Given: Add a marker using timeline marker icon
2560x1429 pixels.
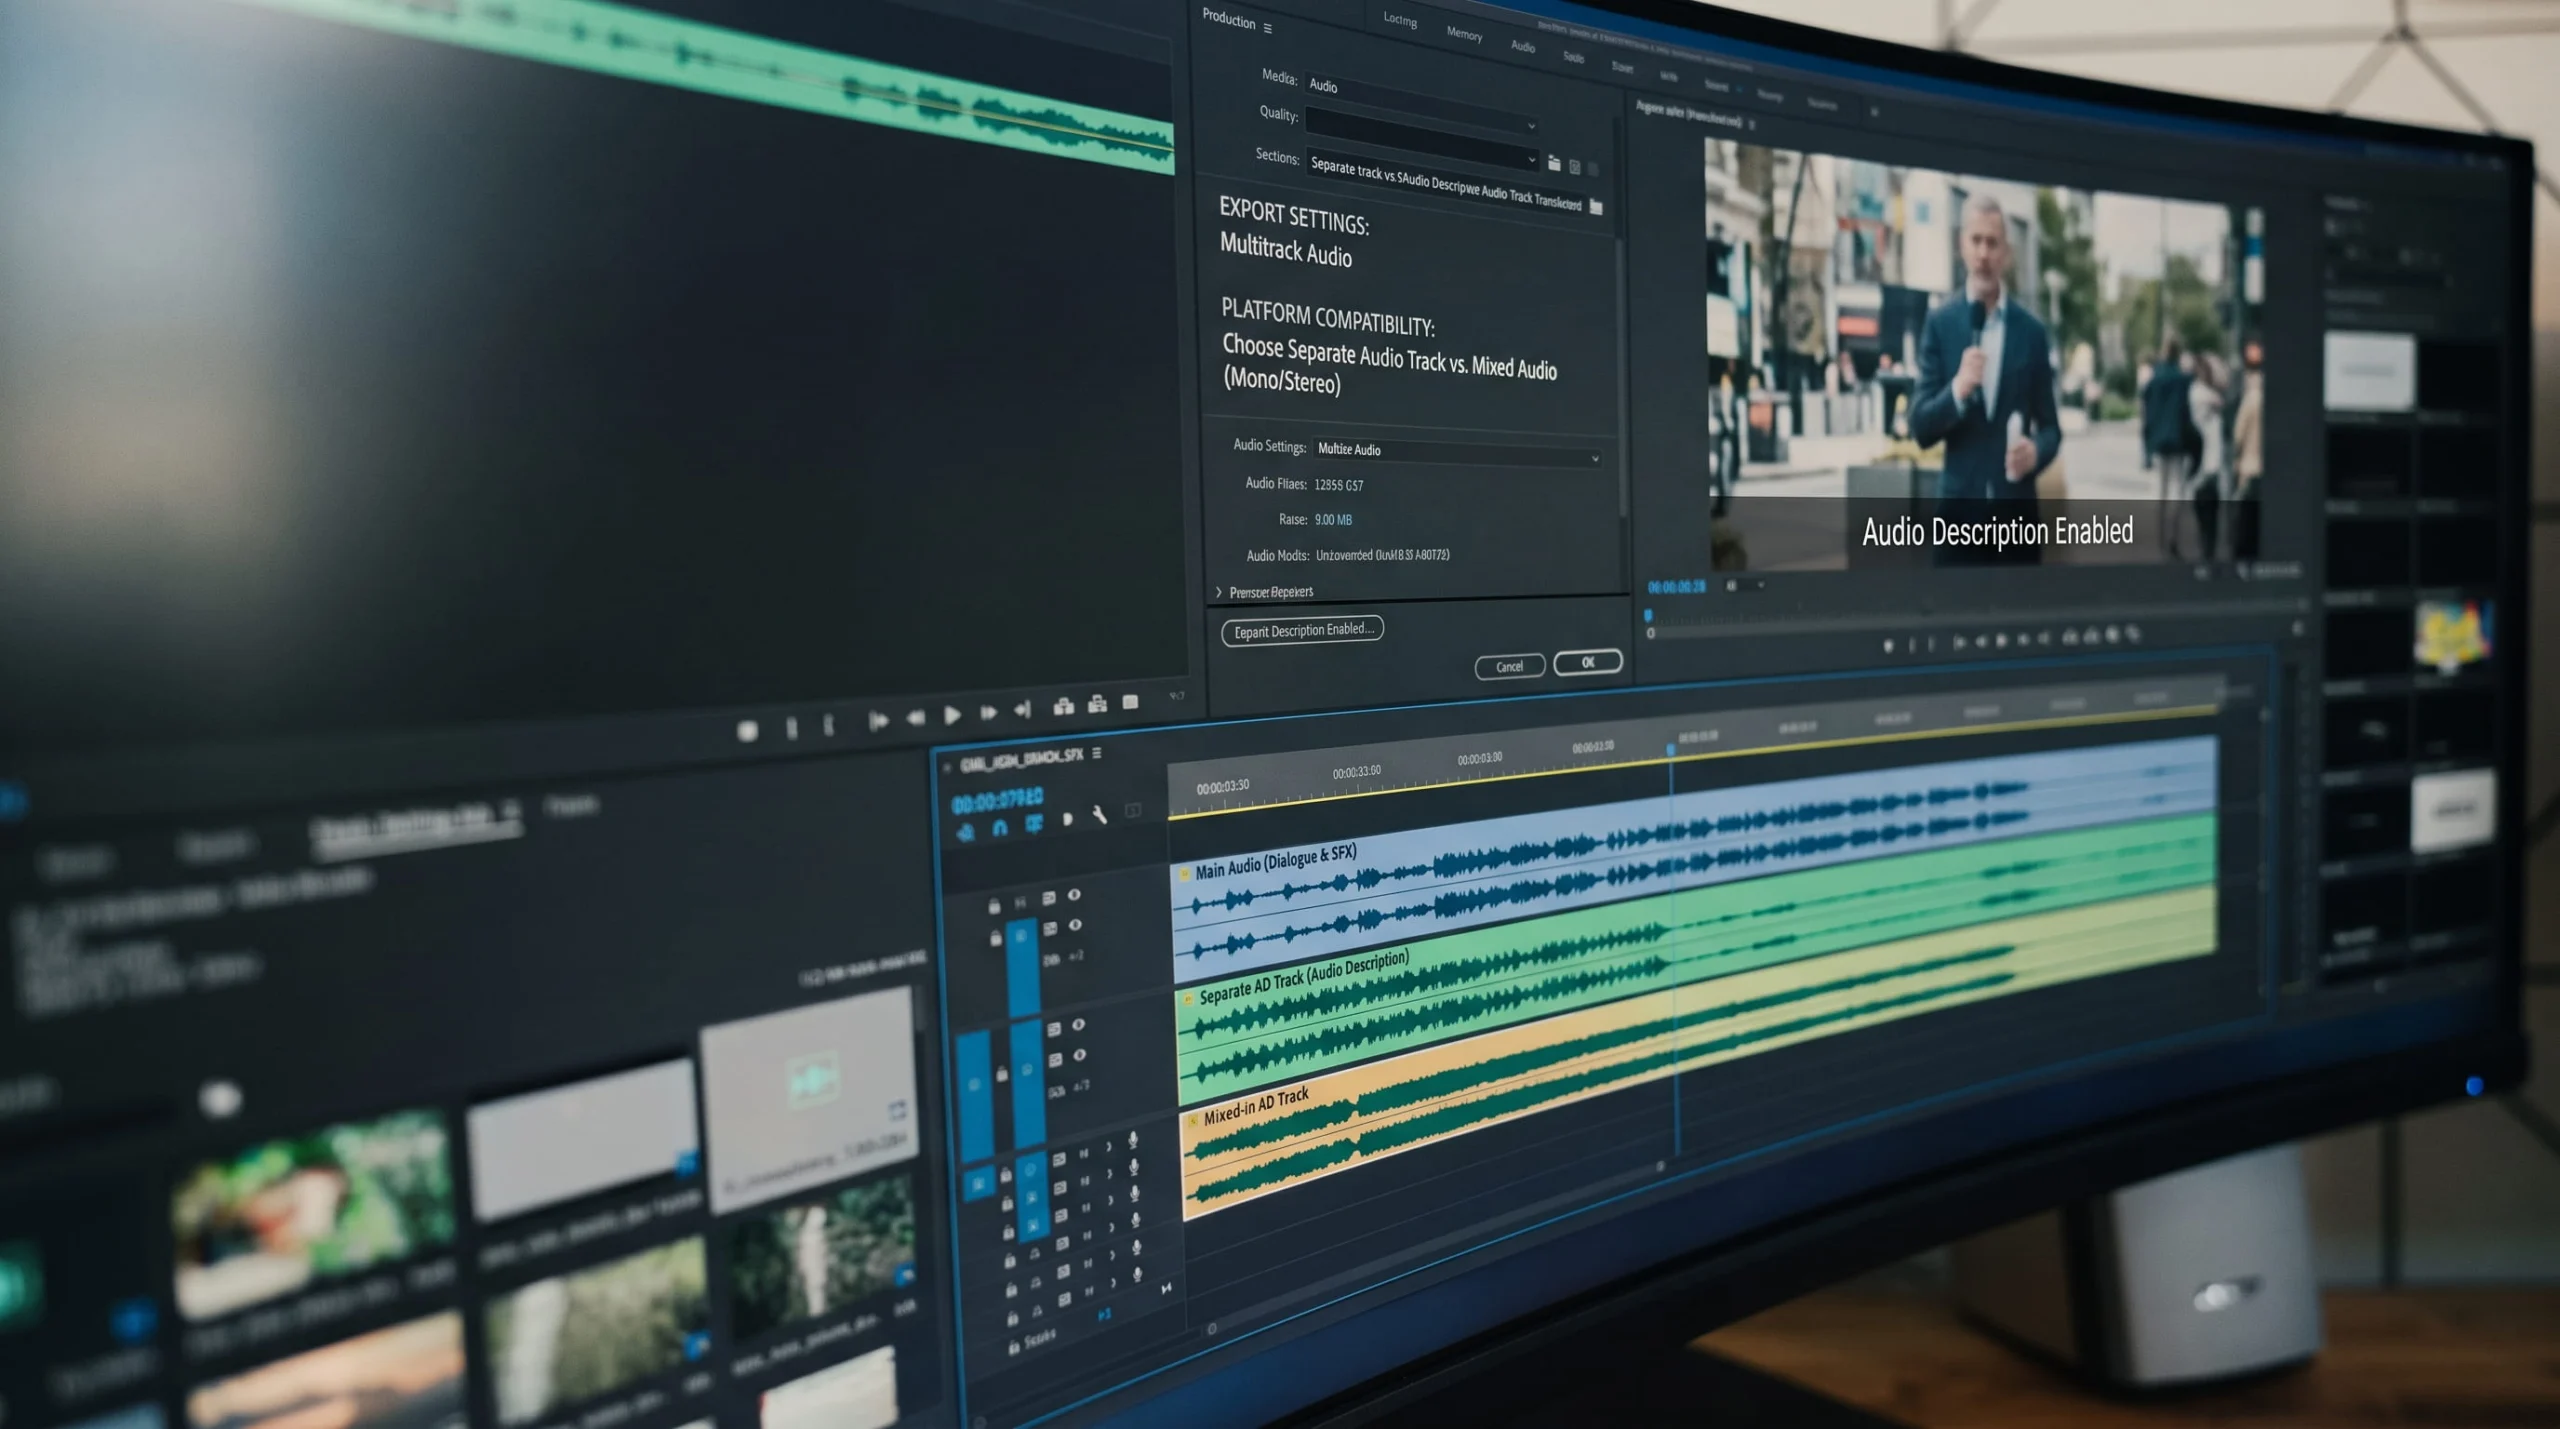Looking at the screenshot, I should coord(1067,819).
